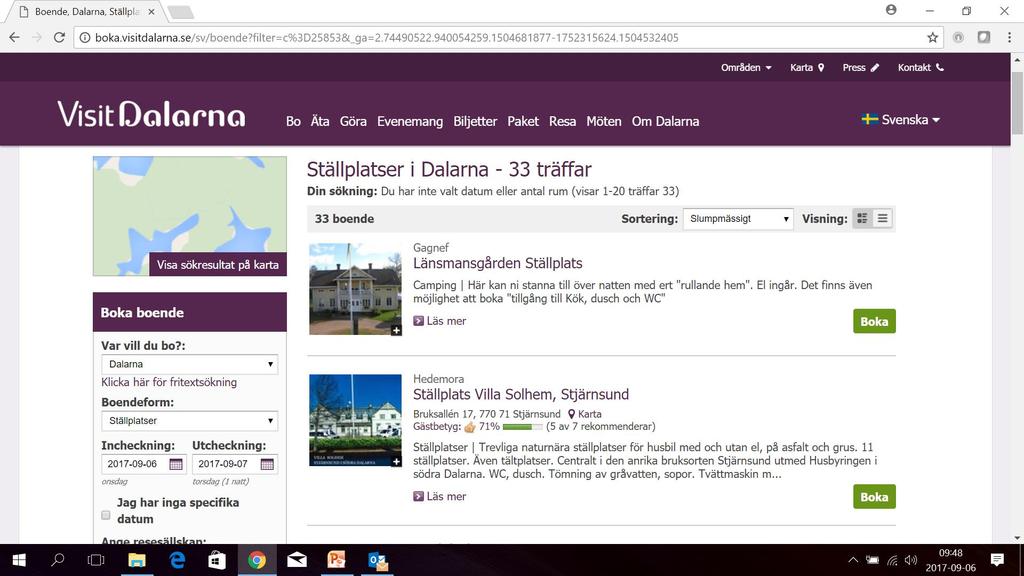Open the Resa menu
This screenshot has height=576, width=1024.
click(562, 121)
